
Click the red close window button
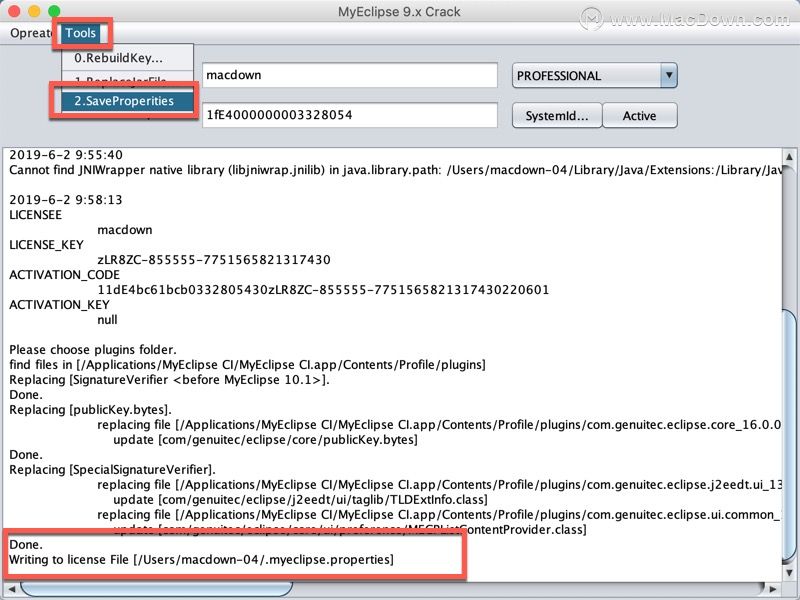(15, 11)
